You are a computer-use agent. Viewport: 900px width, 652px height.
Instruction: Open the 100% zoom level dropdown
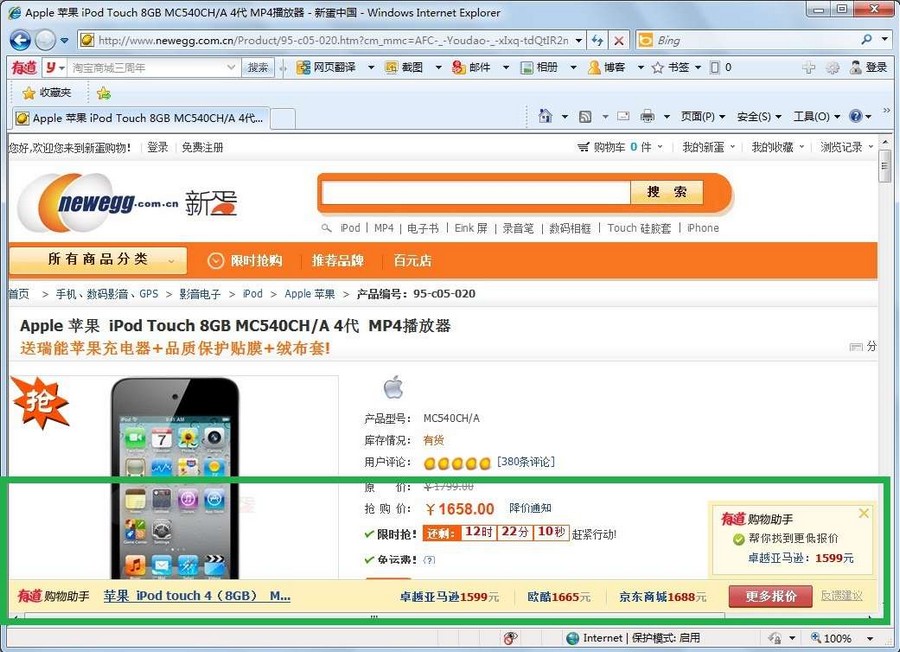pos(838,638)
